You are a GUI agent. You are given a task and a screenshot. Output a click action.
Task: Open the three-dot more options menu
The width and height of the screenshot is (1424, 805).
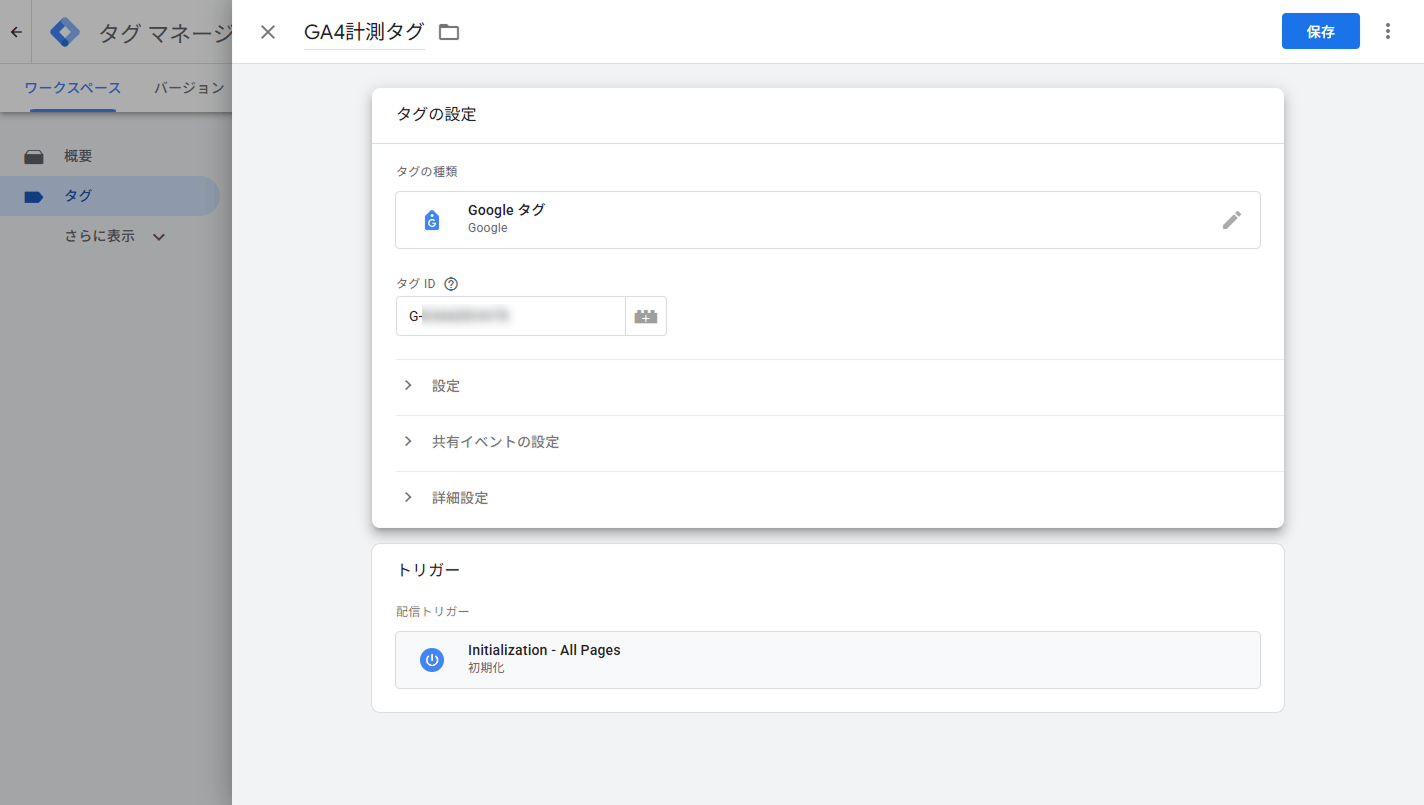tap(1387, 31)
